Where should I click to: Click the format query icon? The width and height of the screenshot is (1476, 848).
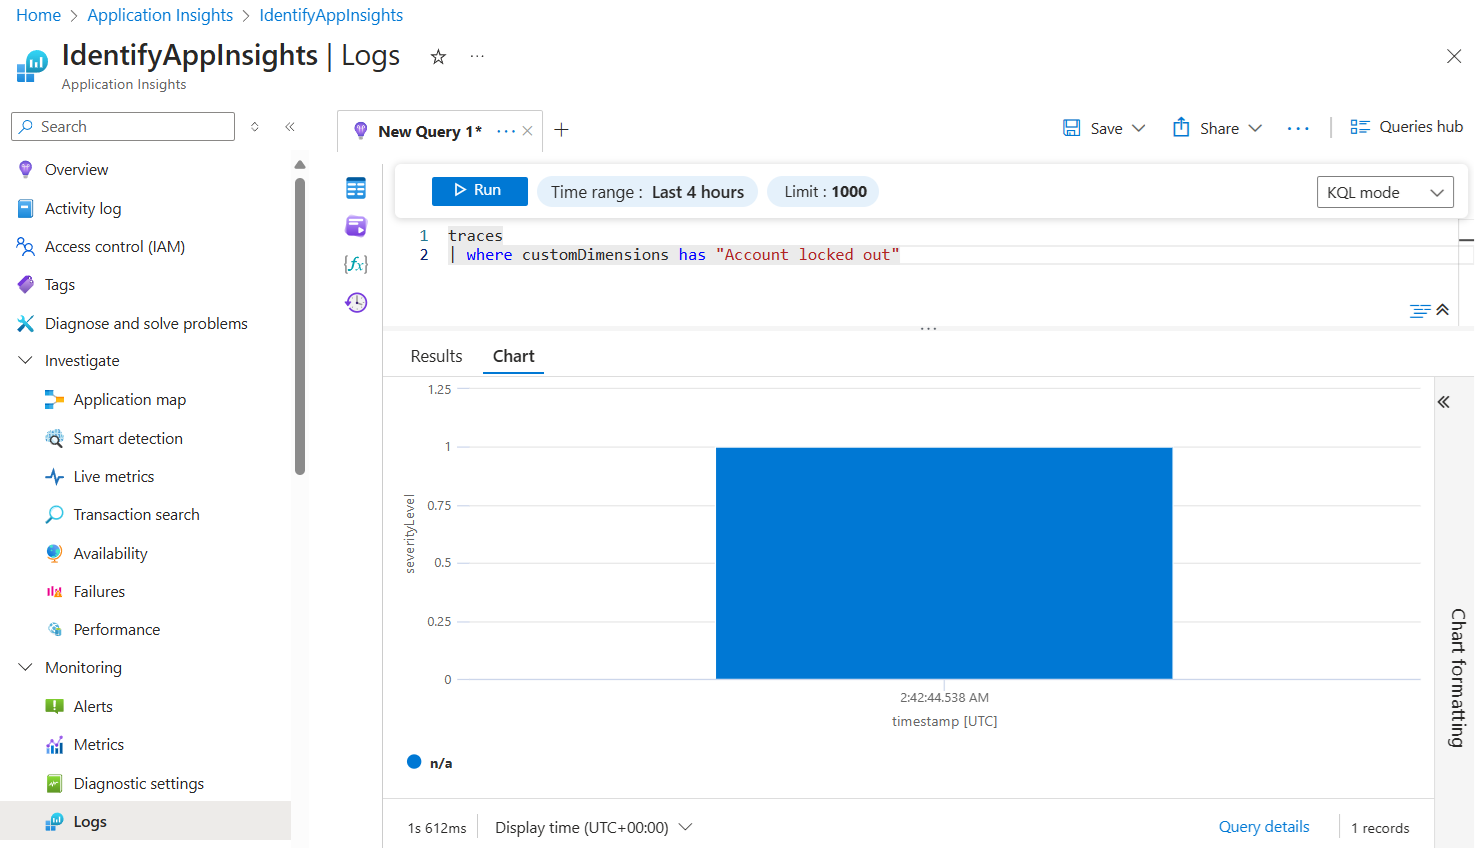coord(1419,311)
